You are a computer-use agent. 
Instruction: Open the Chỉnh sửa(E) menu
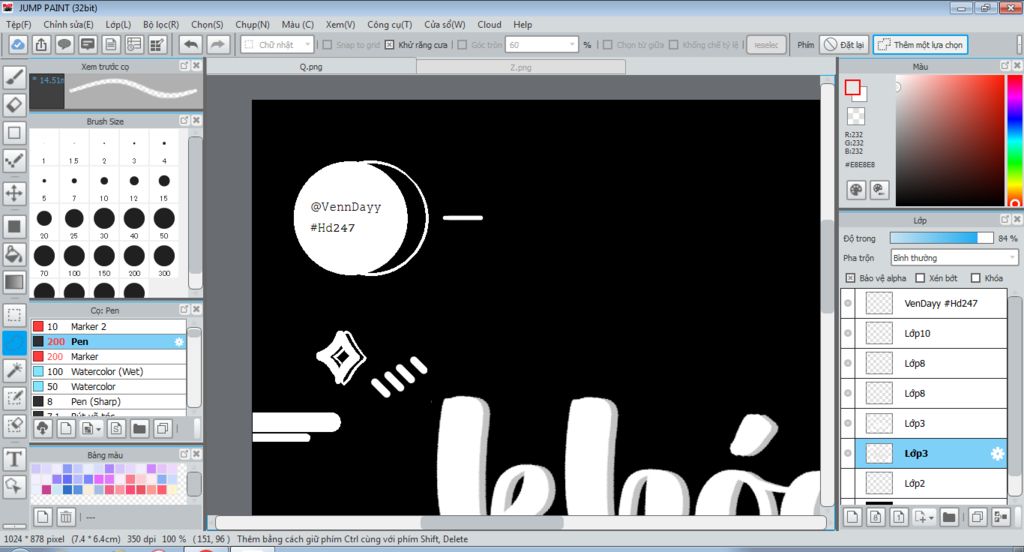pyautogui.click(x=69, y=24)
